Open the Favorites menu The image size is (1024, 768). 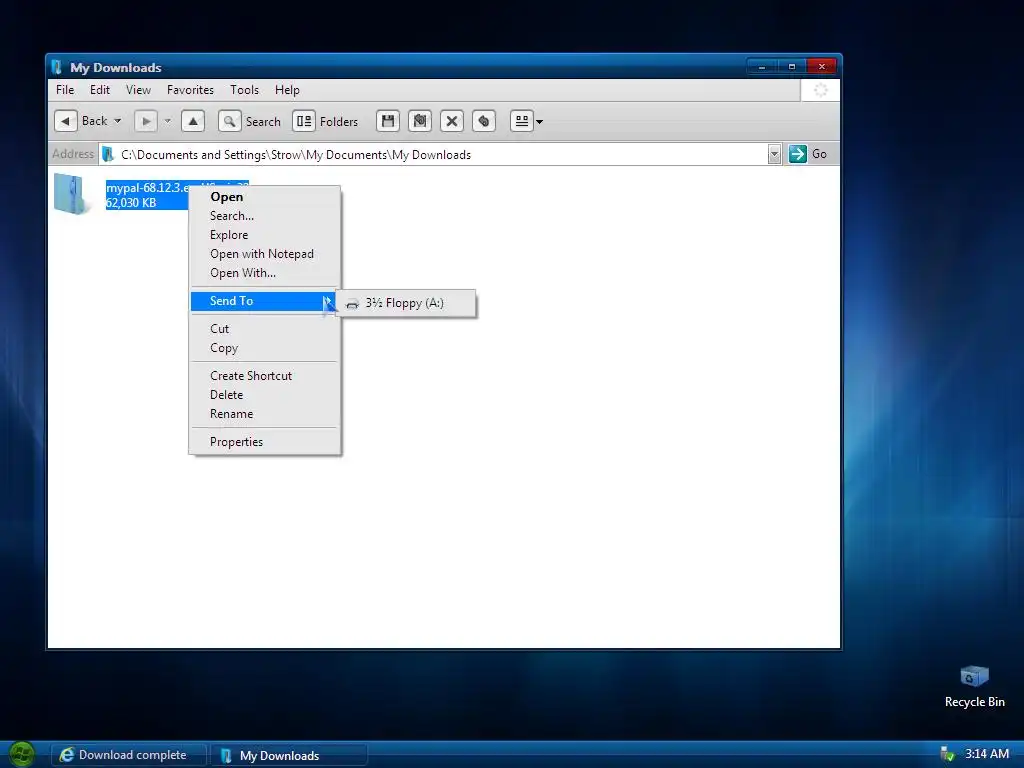[x=190, y=90]
